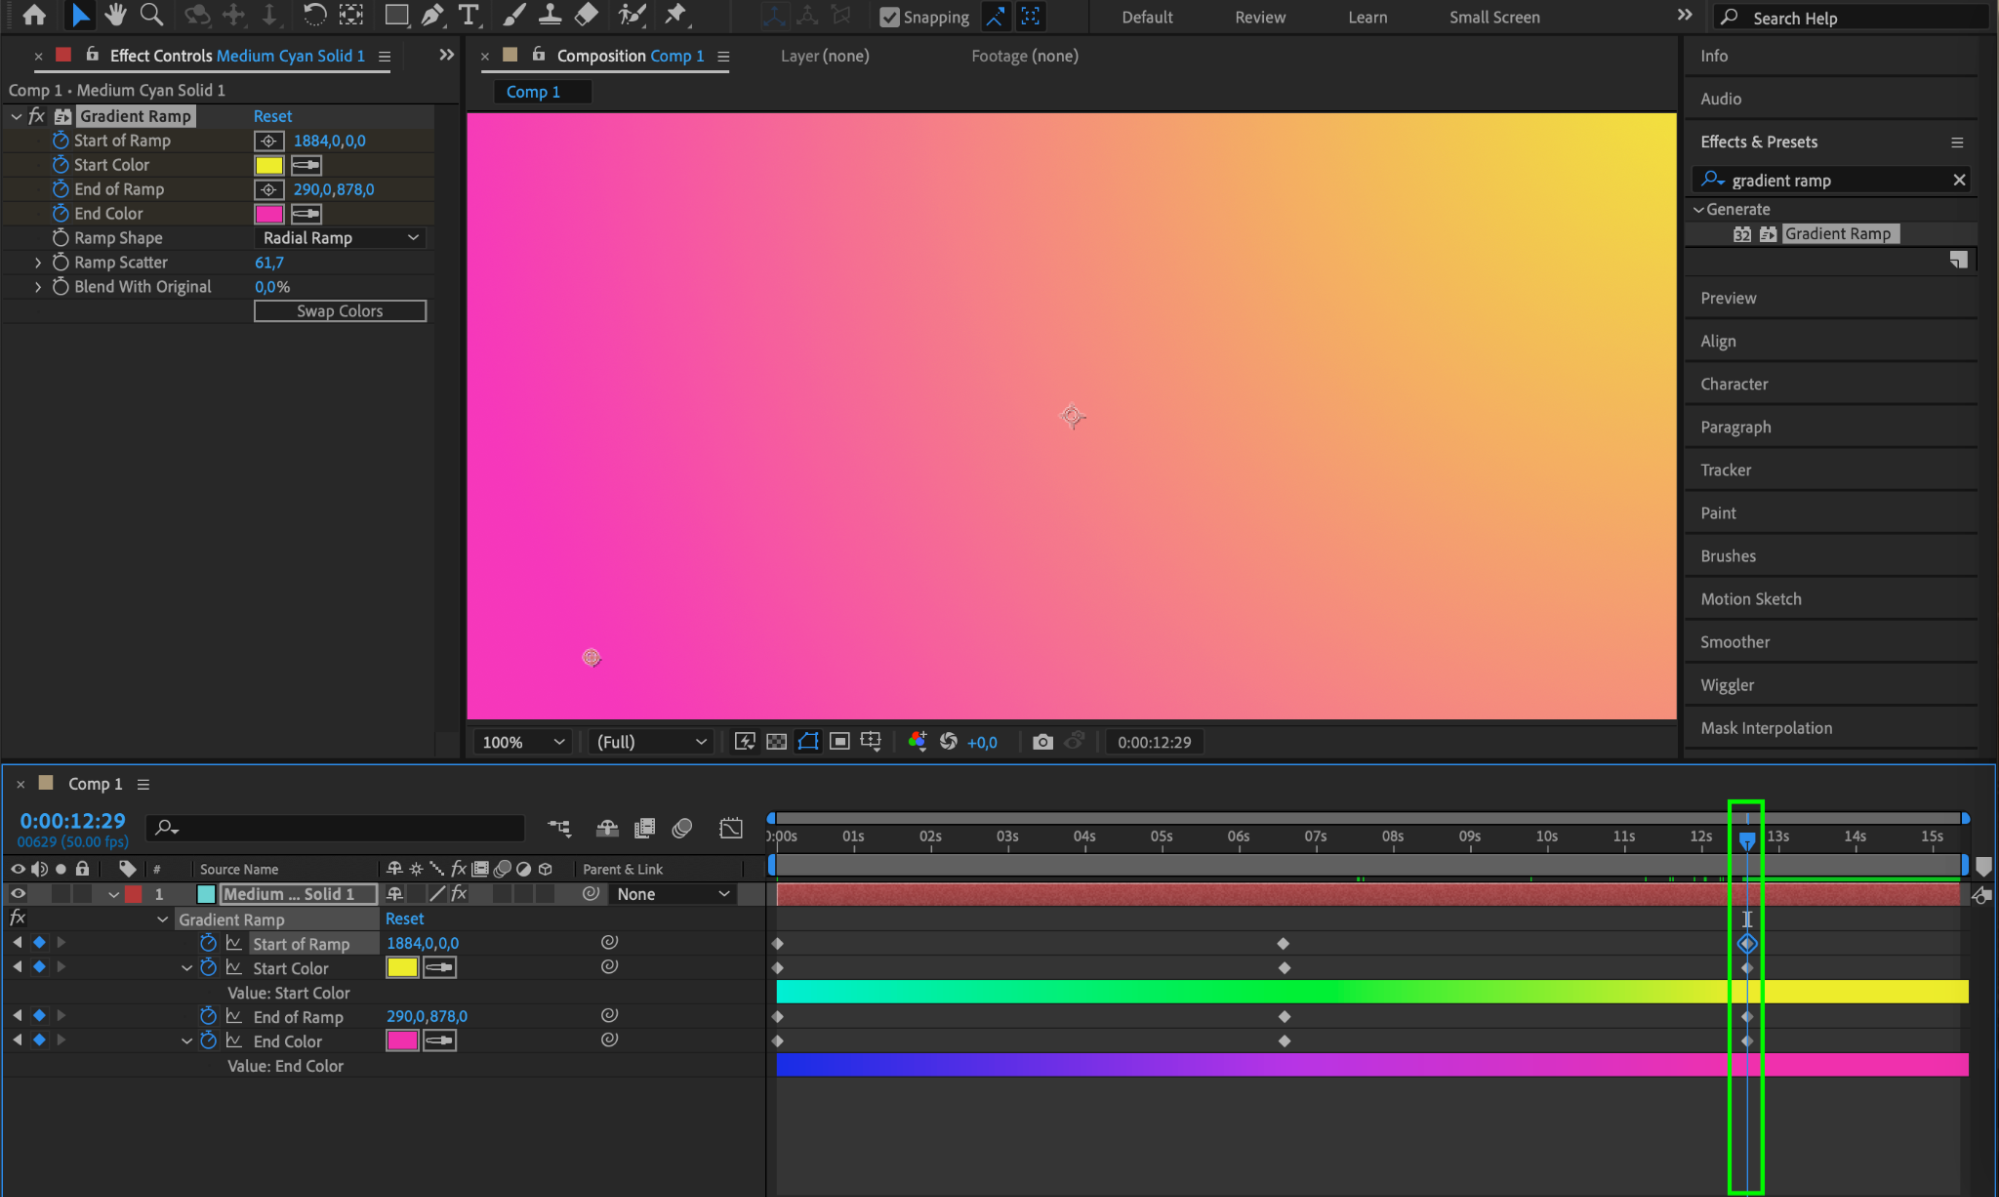Screen dimensions: 1999x1197
Task: Toggle Start of Ramp stopwatch
Action: (61, 141)
